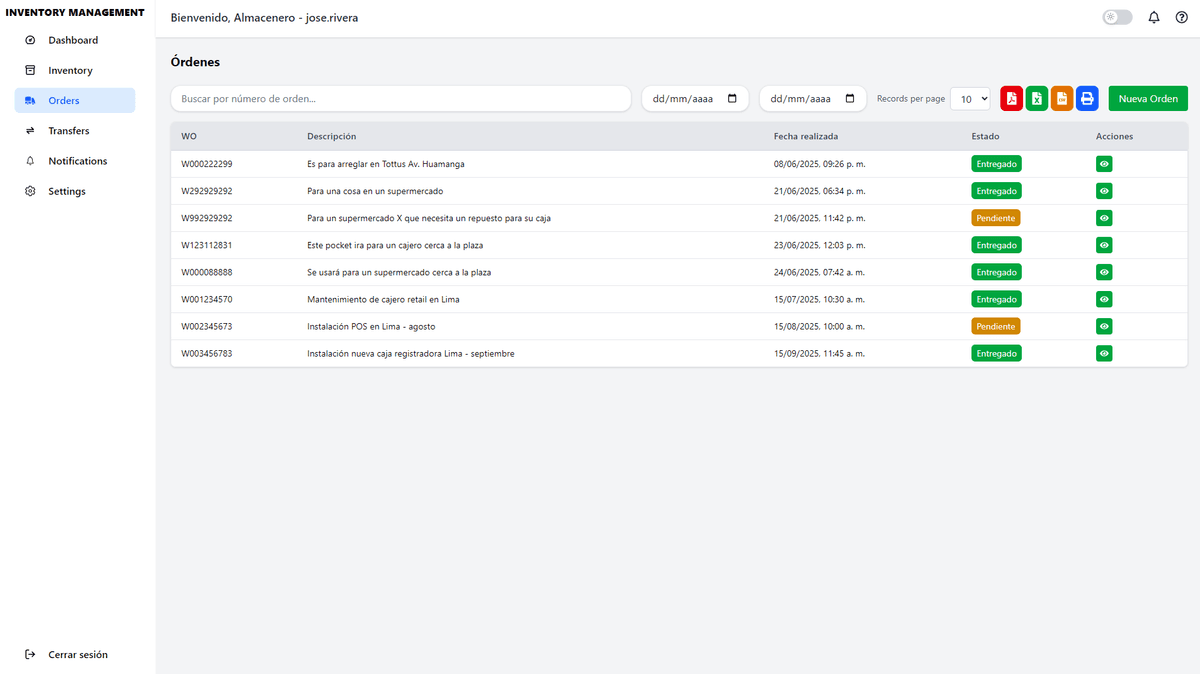
Task: Go to the Inventory section
Action: click(75, 70)
